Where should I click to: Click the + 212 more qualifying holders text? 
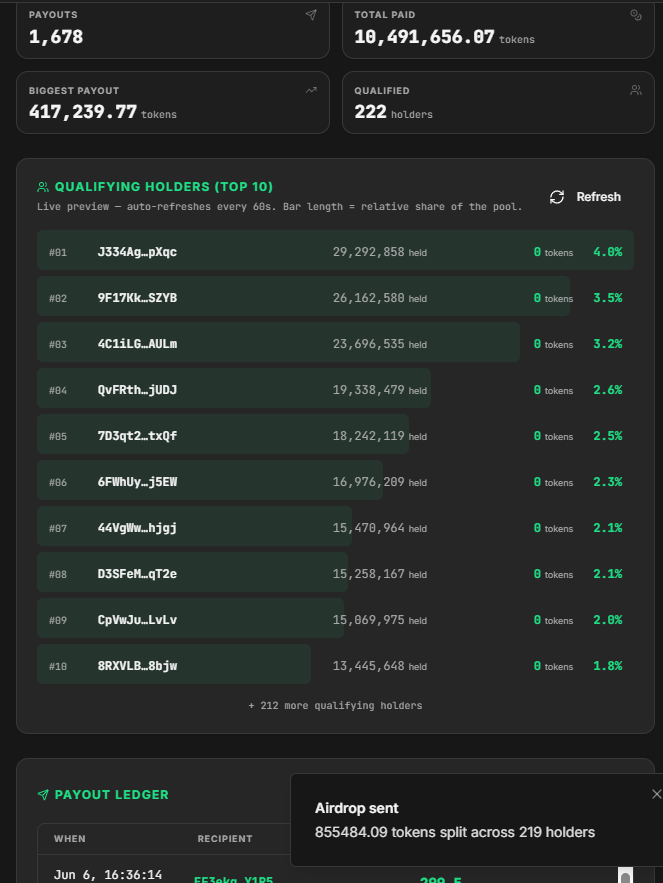pyautogui.click(x=335, y=706)
